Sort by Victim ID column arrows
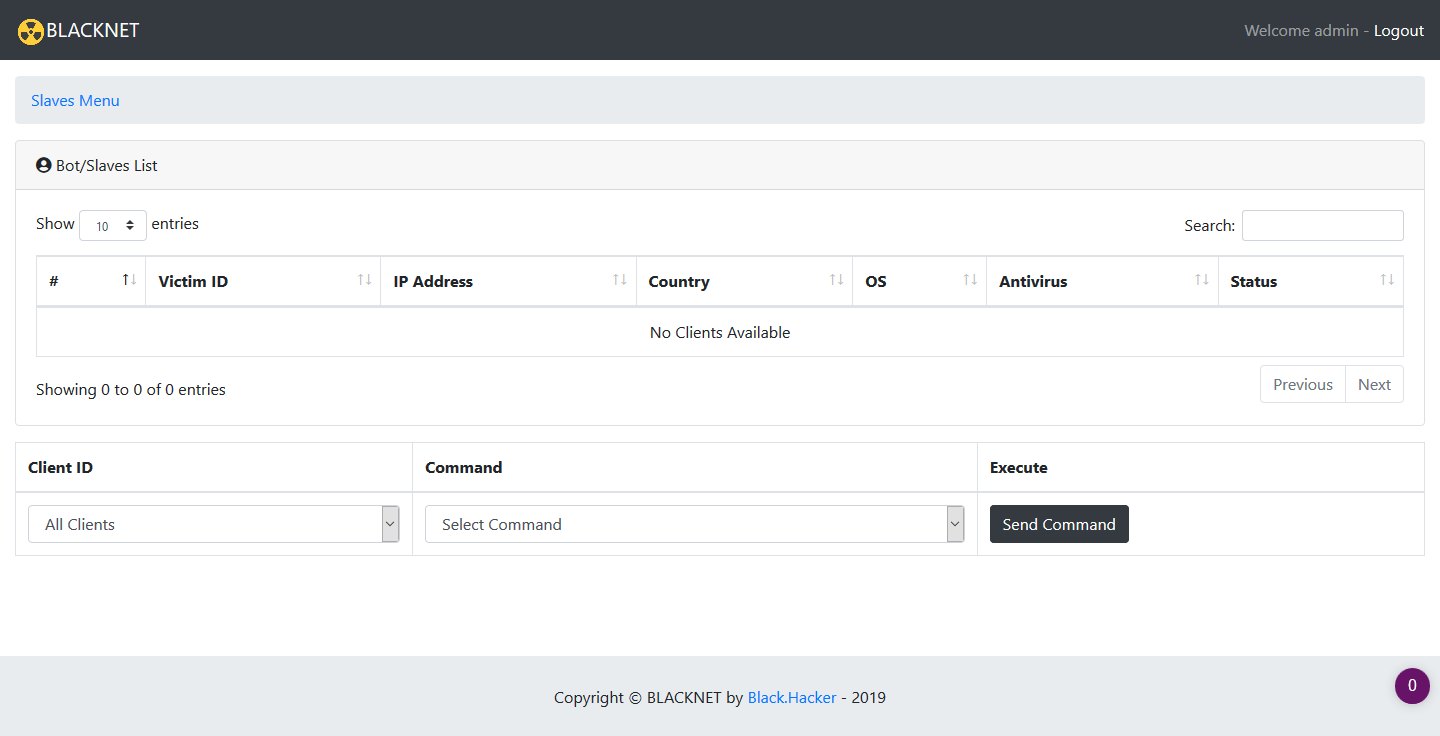The width and height of the screenshot is (1440, 736). (x=364, y=280)
